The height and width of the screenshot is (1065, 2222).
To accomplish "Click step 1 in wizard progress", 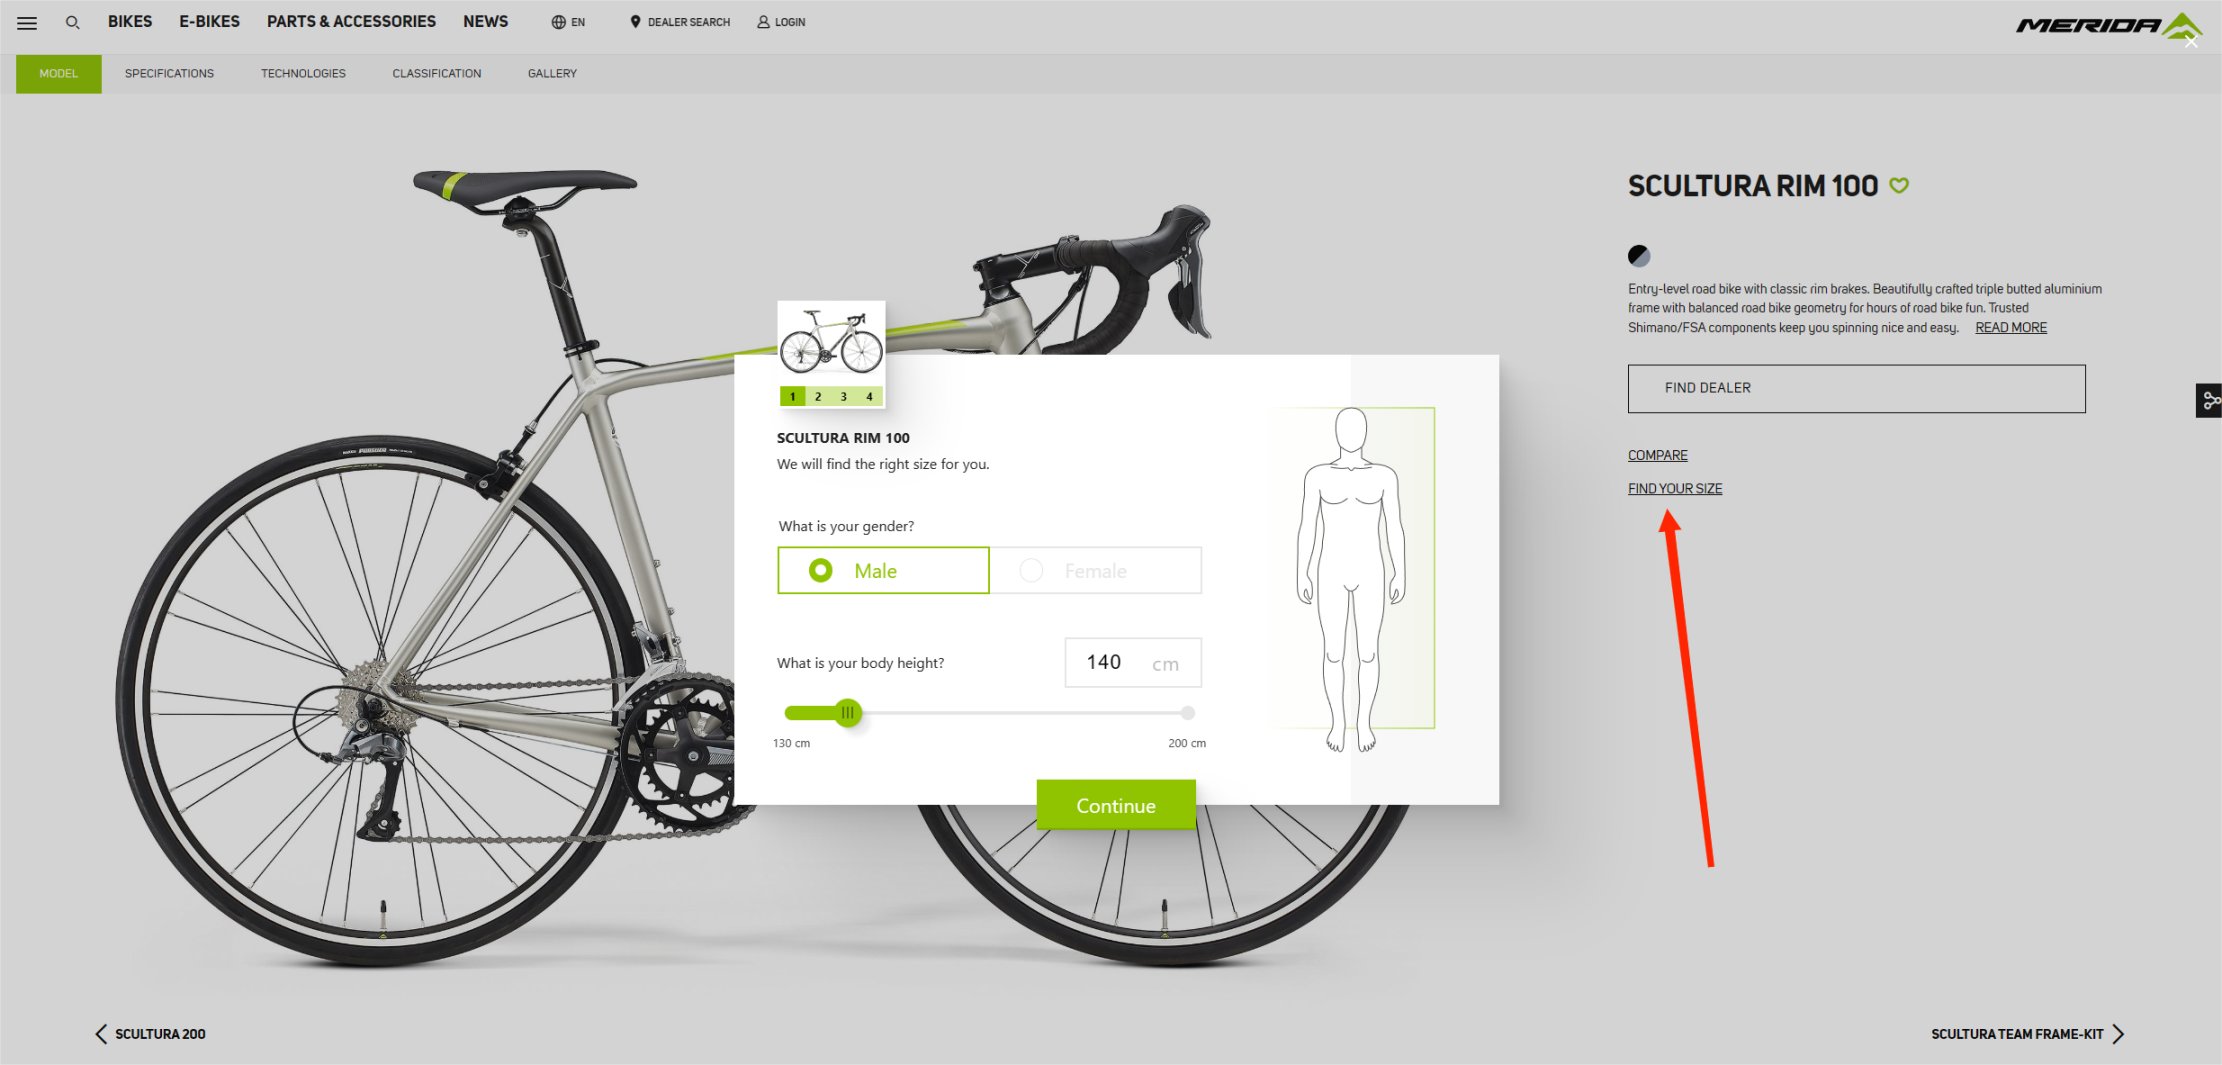I will coord(793,396).
